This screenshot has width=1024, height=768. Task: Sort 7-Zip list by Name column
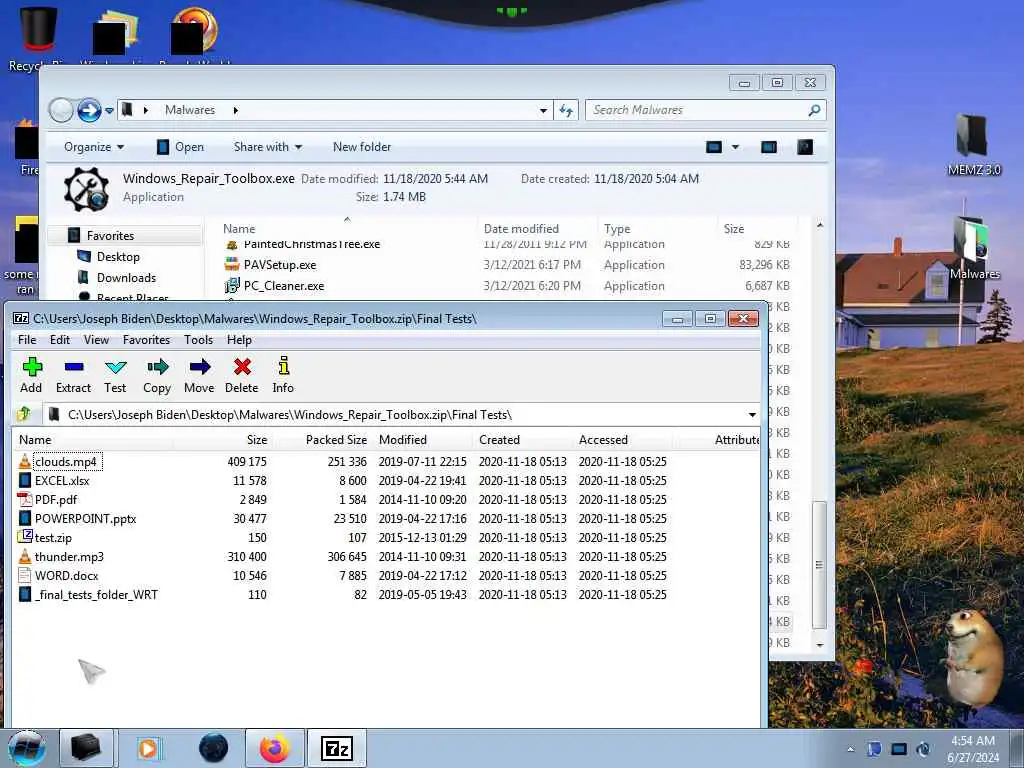[93, 440]
